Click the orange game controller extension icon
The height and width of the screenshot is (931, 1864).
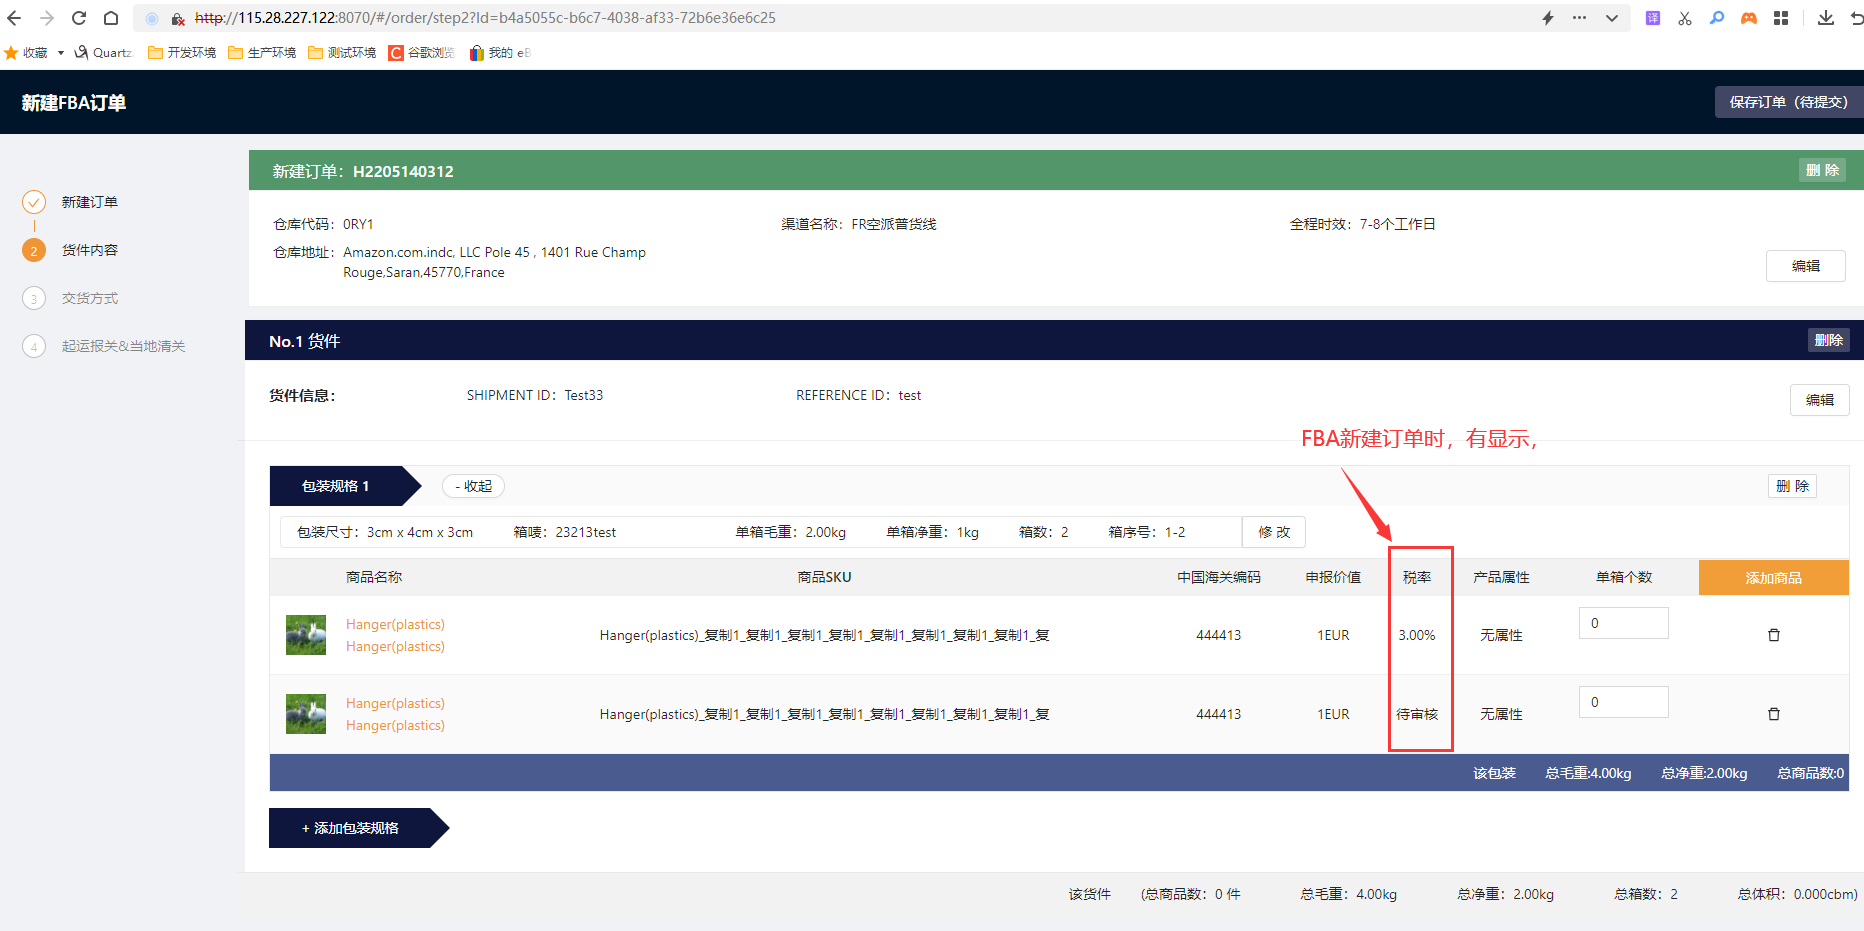pos(1749,18)
